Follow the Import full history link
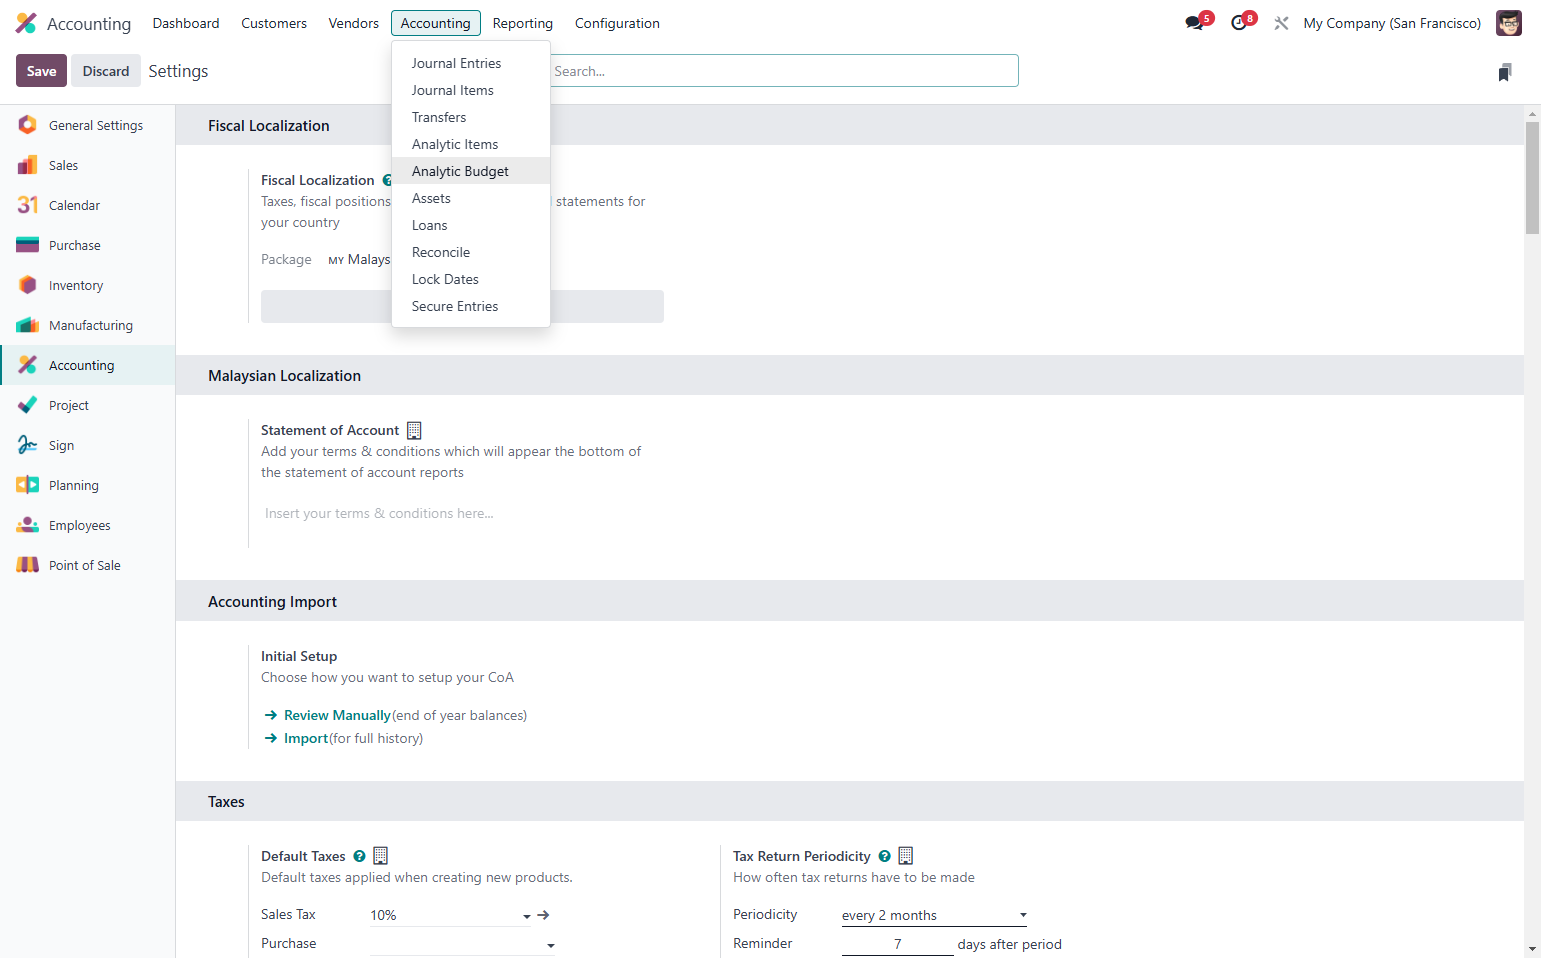Image resolution: width=1541 pixels, height=958 pixels. 306,738
